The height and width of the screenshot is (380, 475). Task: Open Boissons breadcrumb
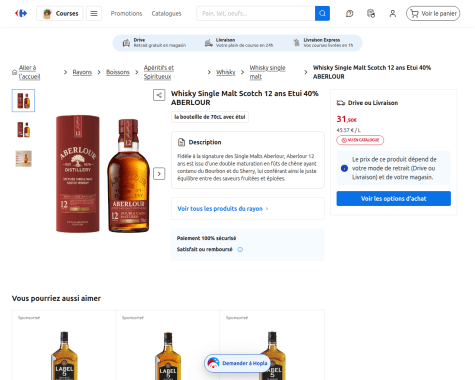118,72
